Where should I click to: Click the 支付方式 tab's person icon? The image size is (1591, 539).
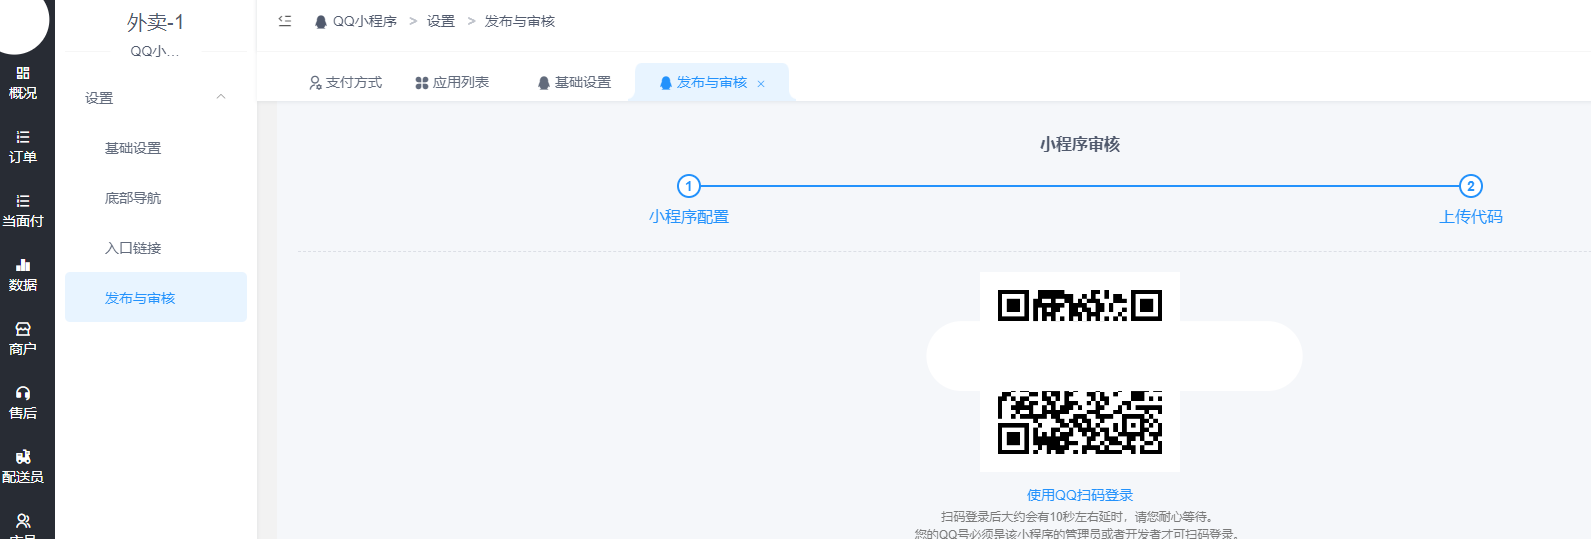(315, 83)
